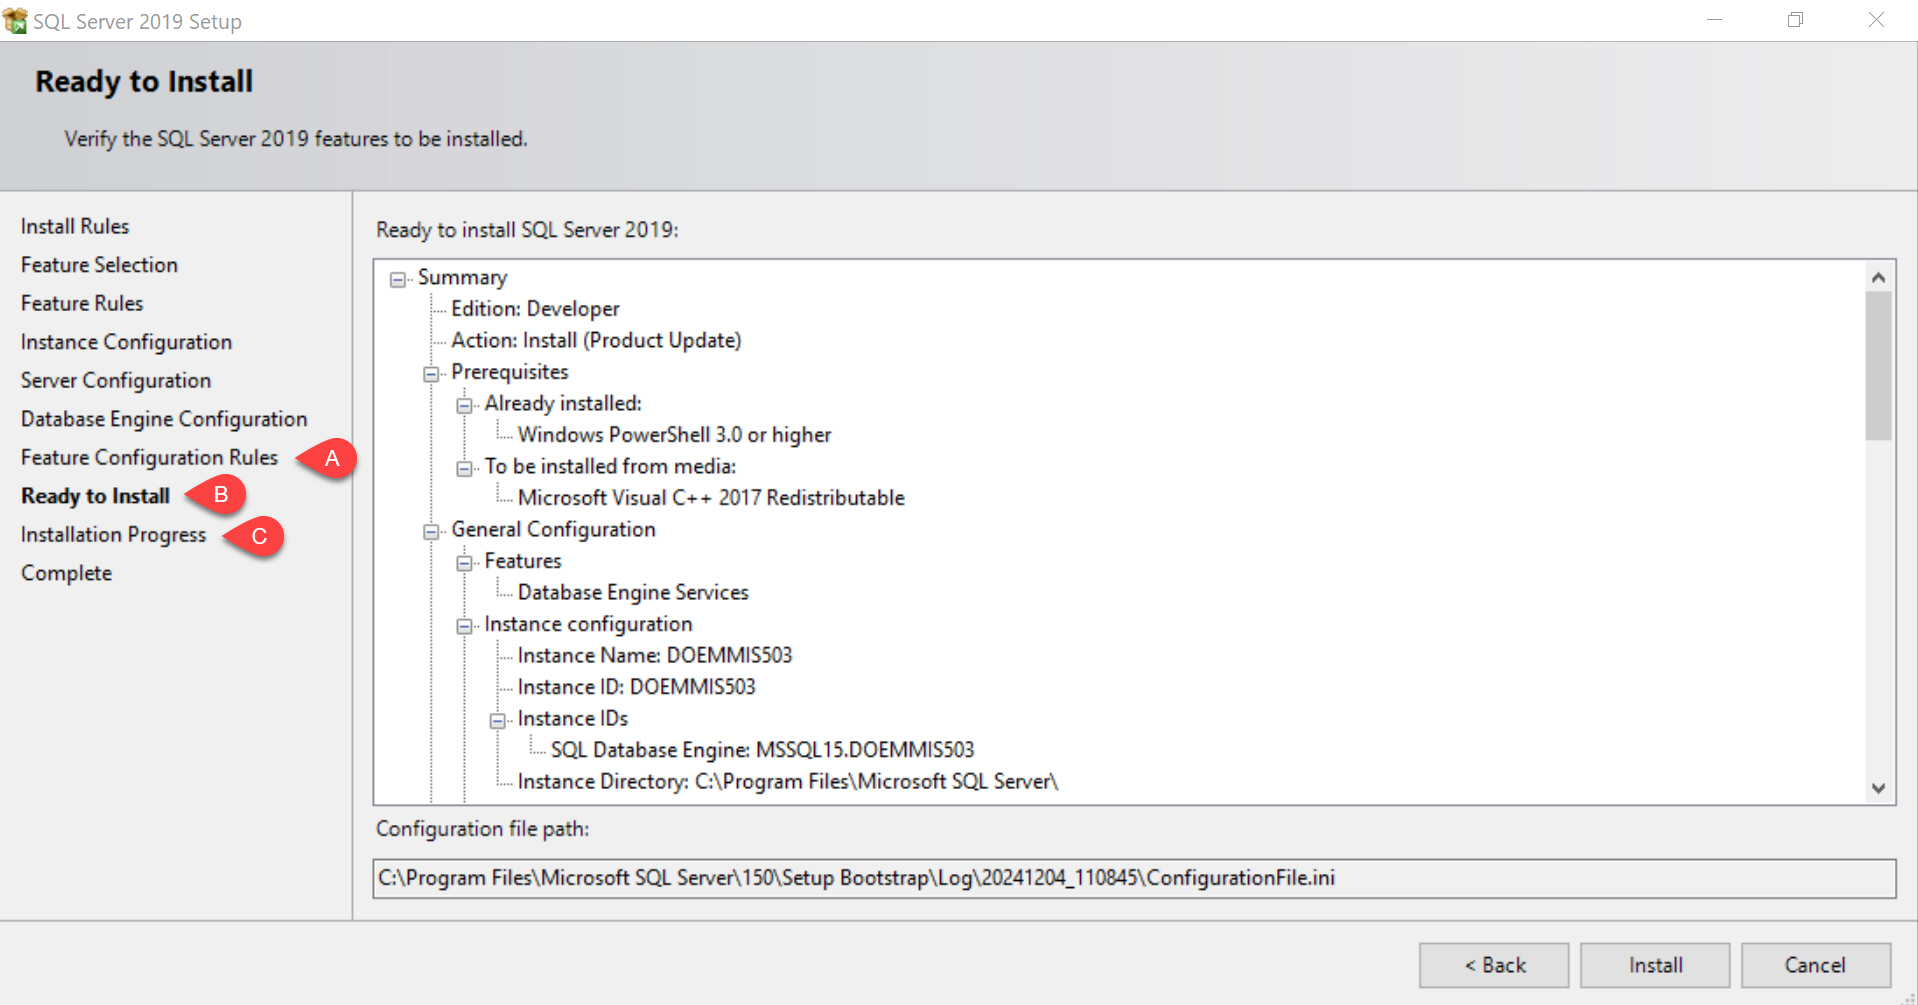The width and height of the screenshot is (1918, 1005).
Task: Collapse the Features tree node
Action: click(x=464, y=563)
